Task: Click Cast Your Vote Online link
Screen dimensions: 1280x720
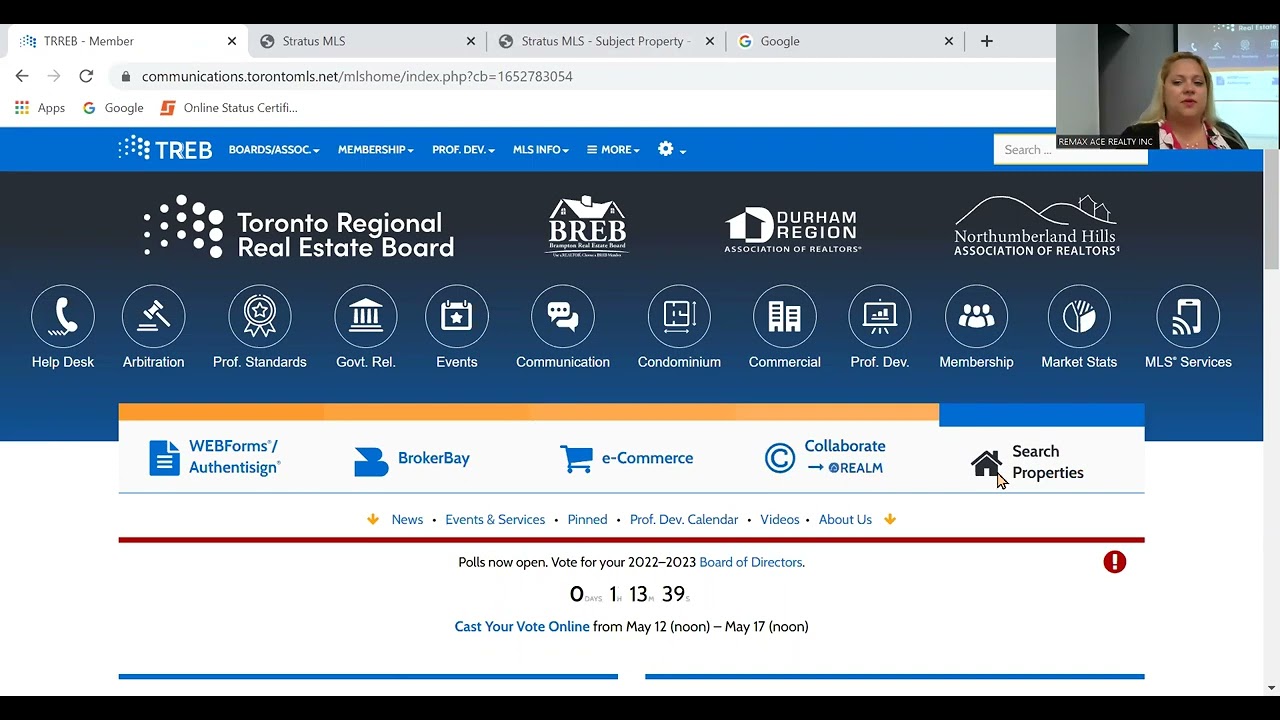Action: click(522, 627)
